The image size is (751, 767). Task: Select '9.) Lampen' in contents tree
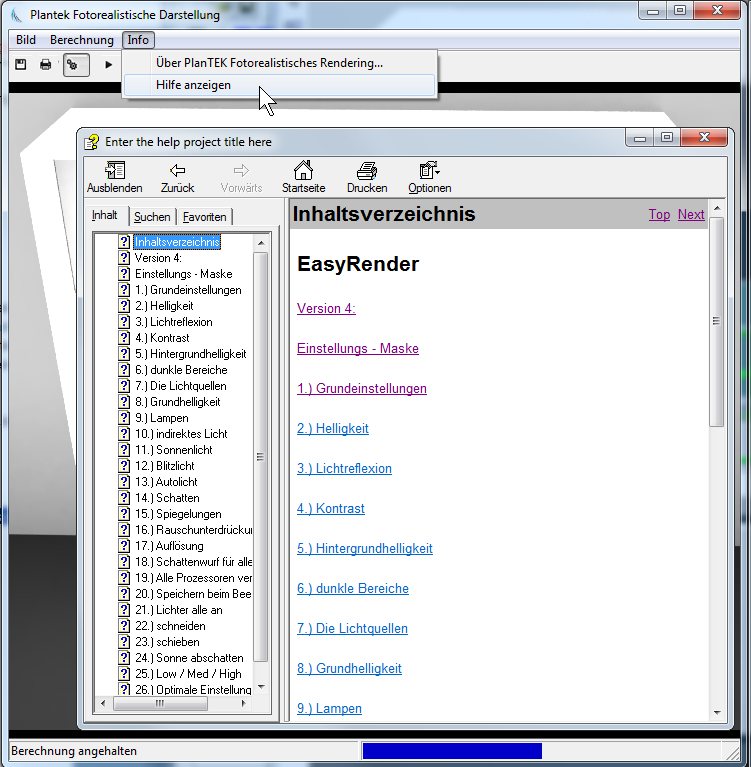(x=161, y=418)
